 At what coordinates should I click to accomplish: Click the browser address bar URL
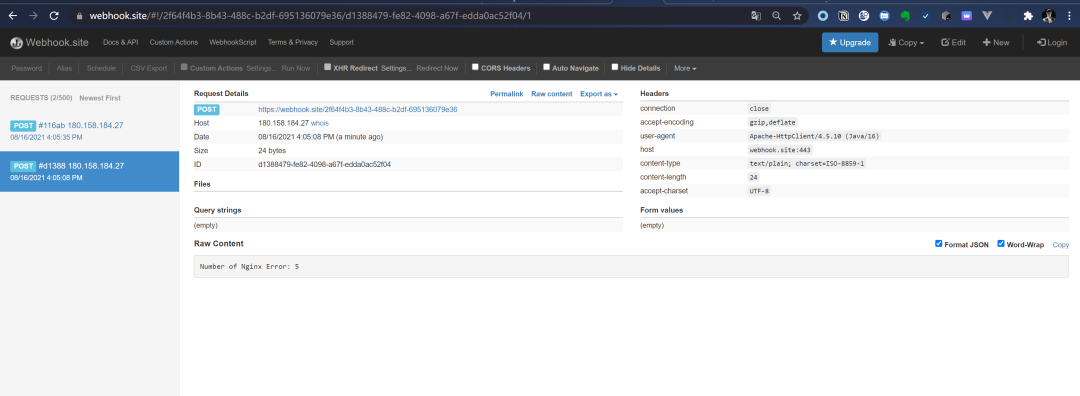coord(310,15)
